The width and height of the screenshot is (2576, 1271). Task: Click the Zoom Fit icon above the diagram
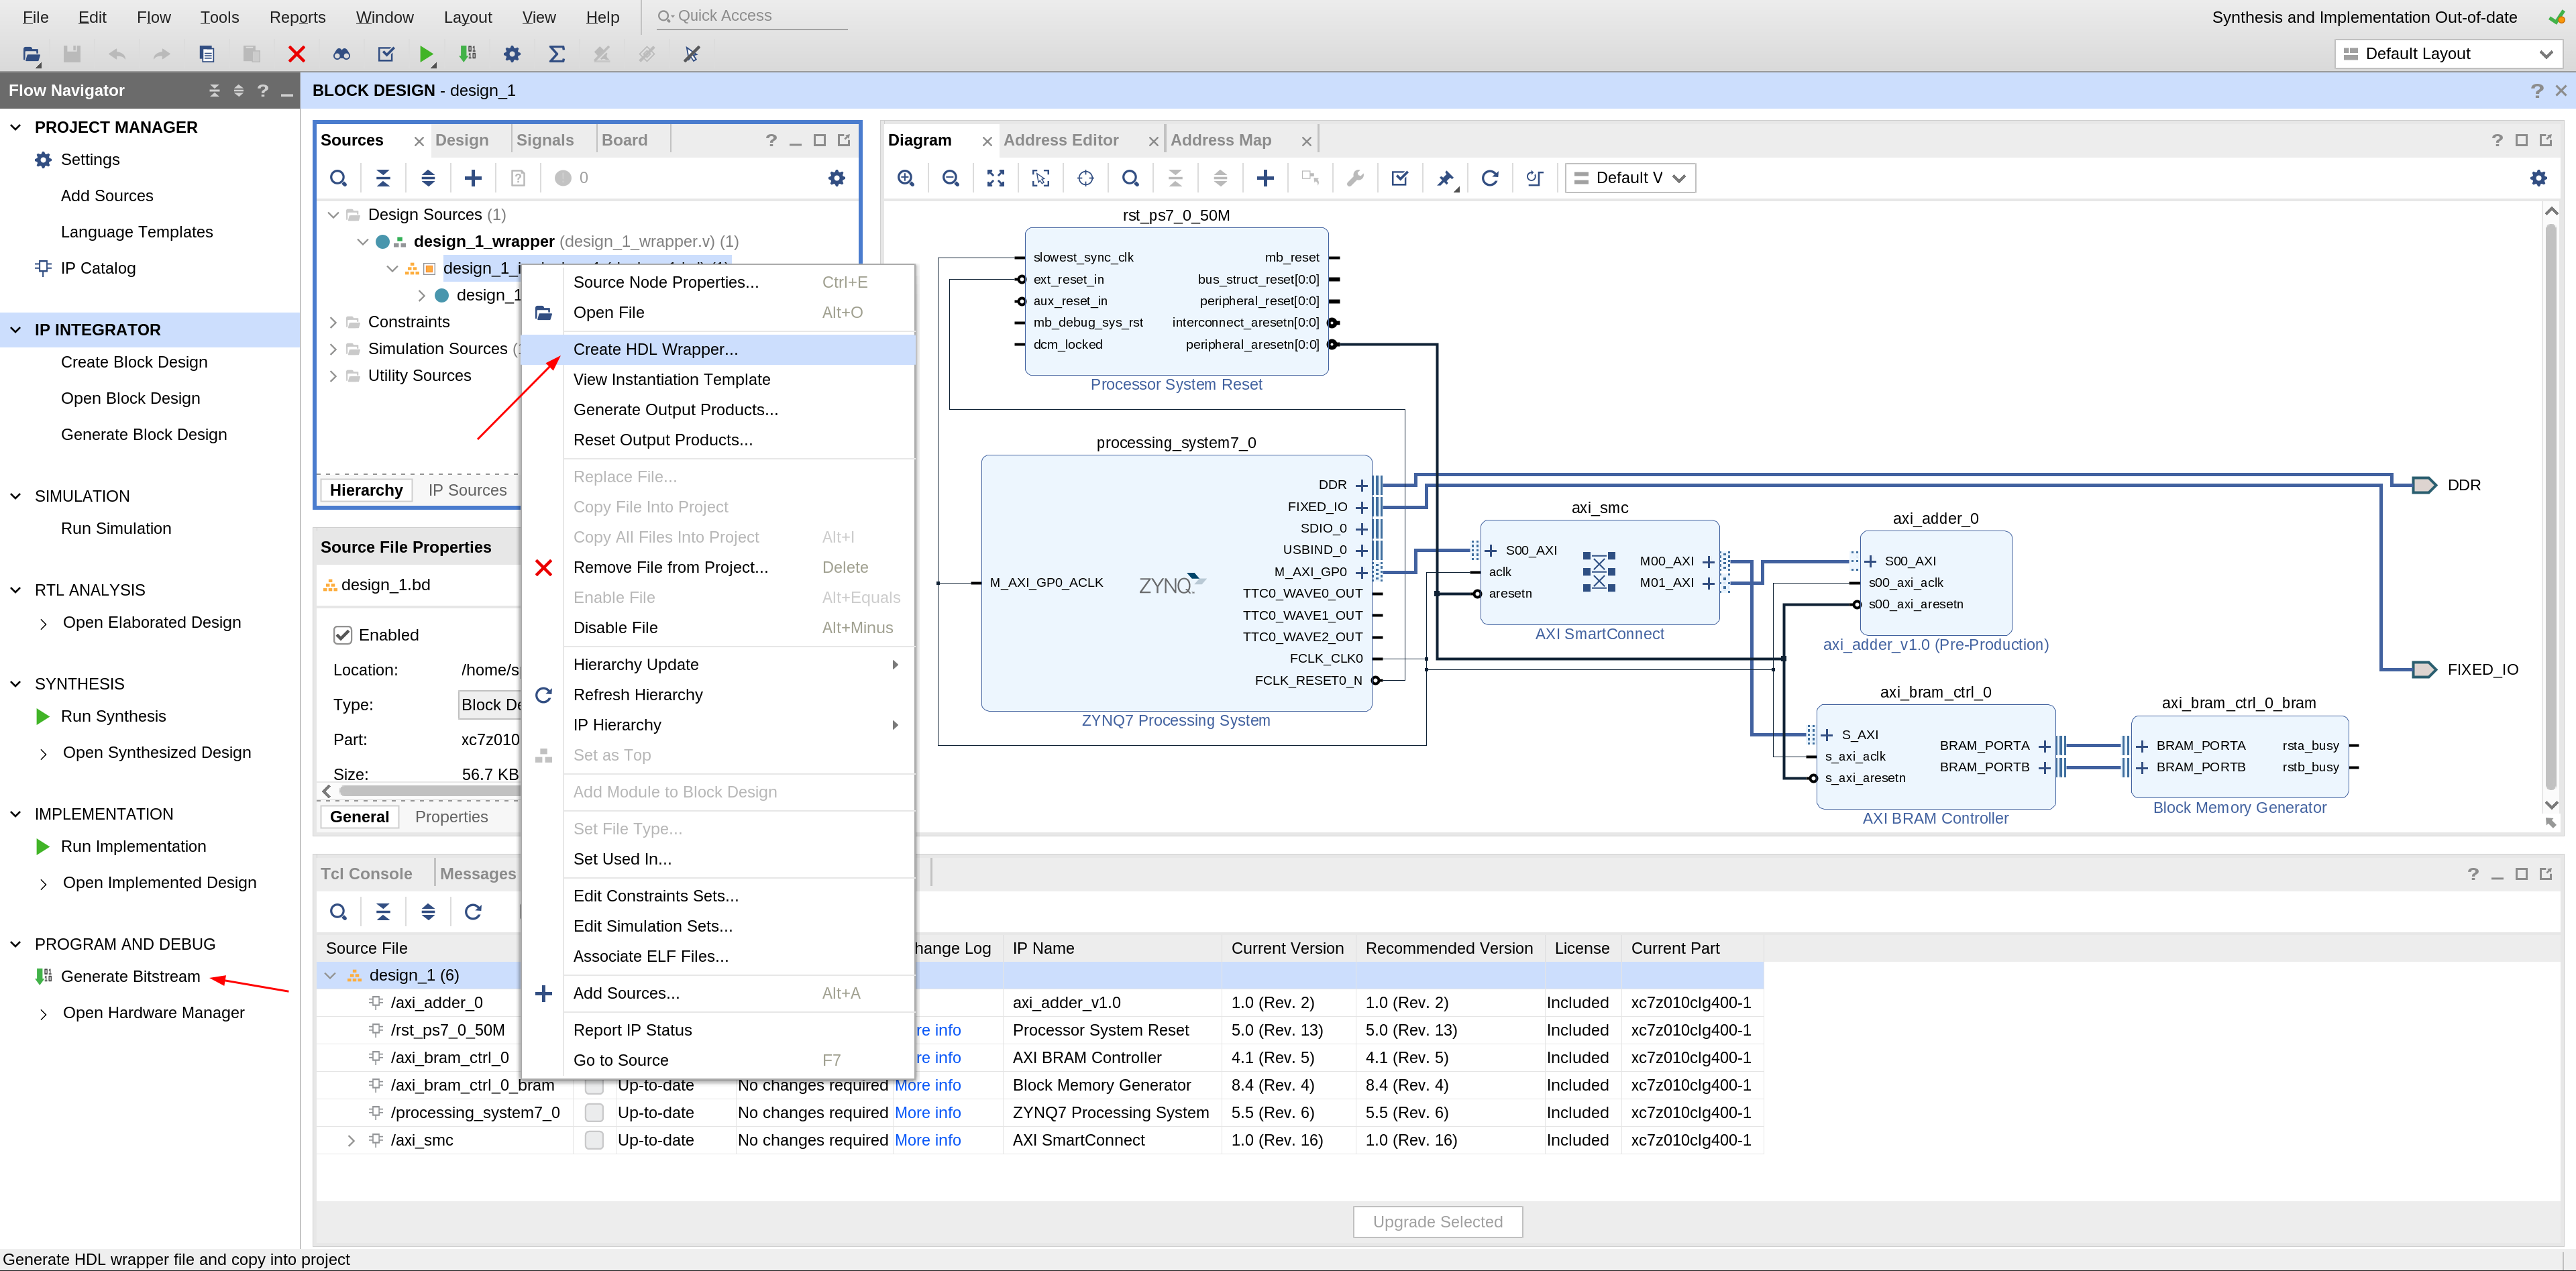(x=995, y=177)
